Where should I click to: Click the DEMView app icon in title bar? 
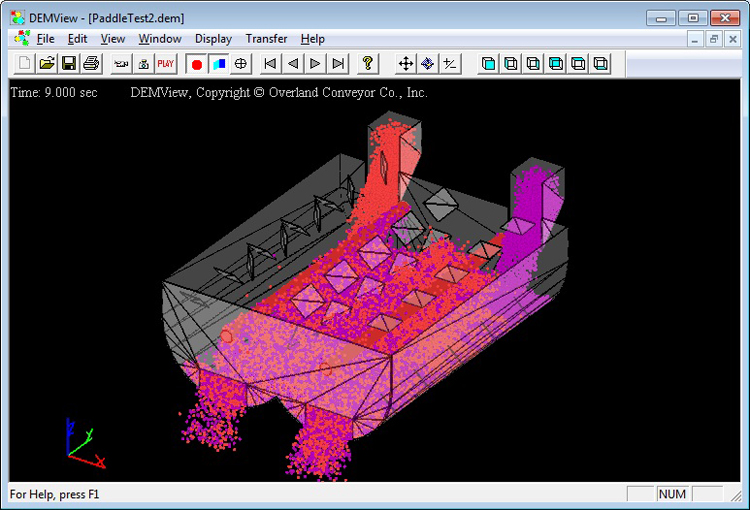19,18
